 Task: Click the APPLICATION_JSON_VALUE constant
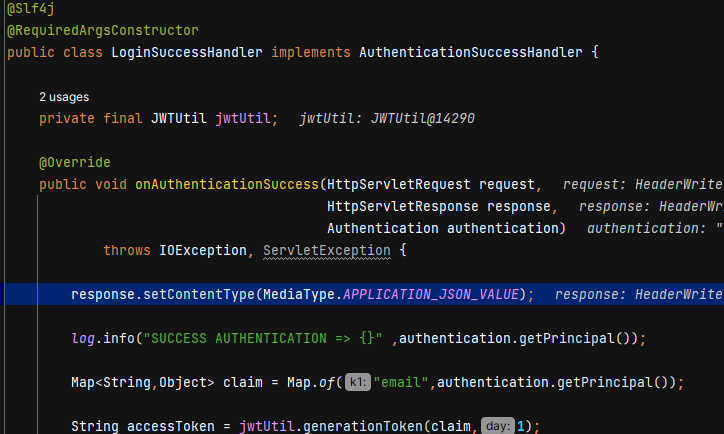(x=431, y=294)
